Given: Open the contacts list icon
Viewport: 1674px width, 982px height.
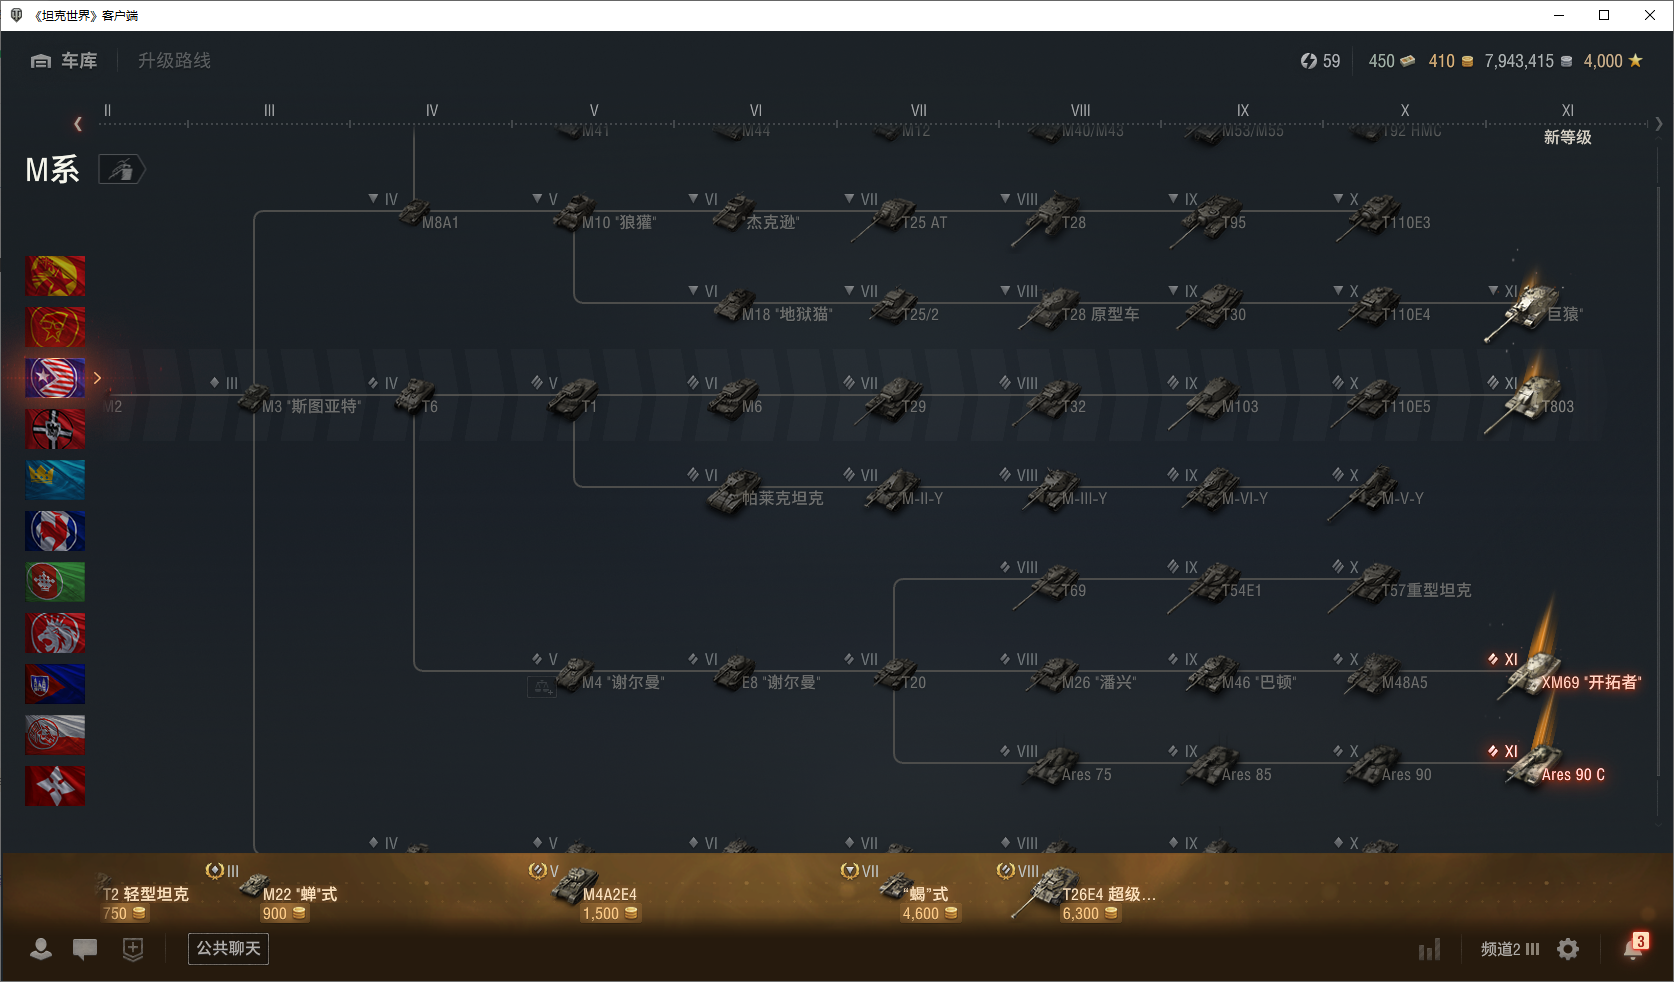Looking at the screenshot, I should click(41, 949).
